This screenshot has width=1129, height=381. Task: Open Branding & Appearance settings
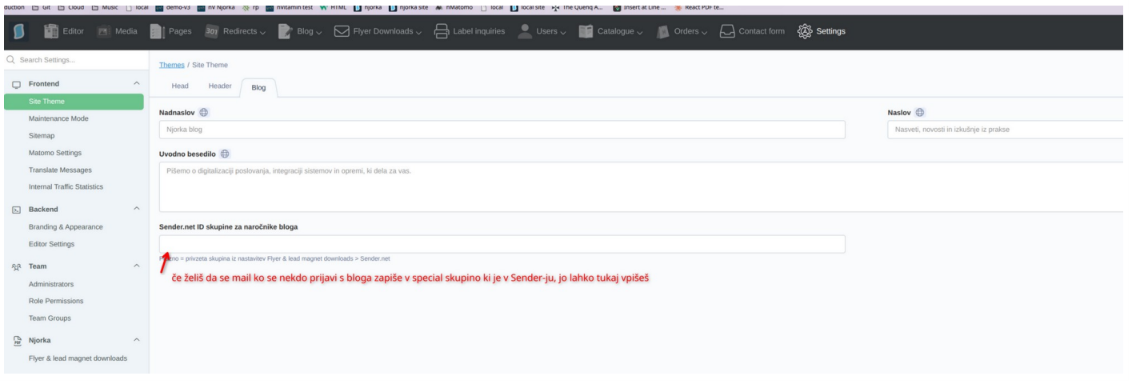66,227
